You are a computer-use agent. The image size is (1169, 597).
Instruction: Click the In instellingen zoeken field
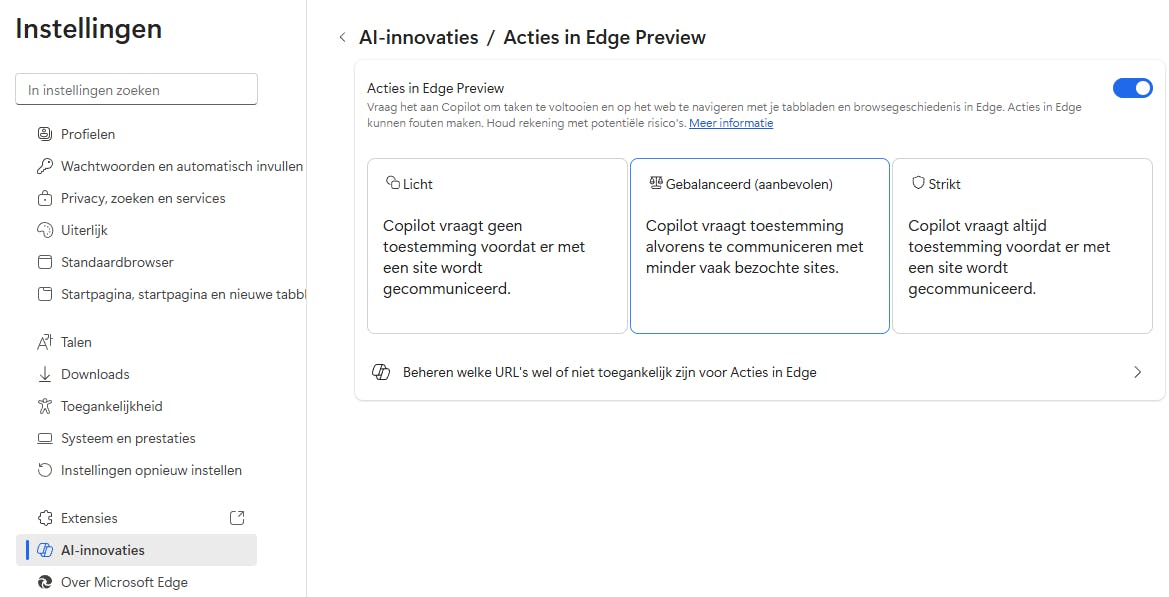click(x=137, y=90)
